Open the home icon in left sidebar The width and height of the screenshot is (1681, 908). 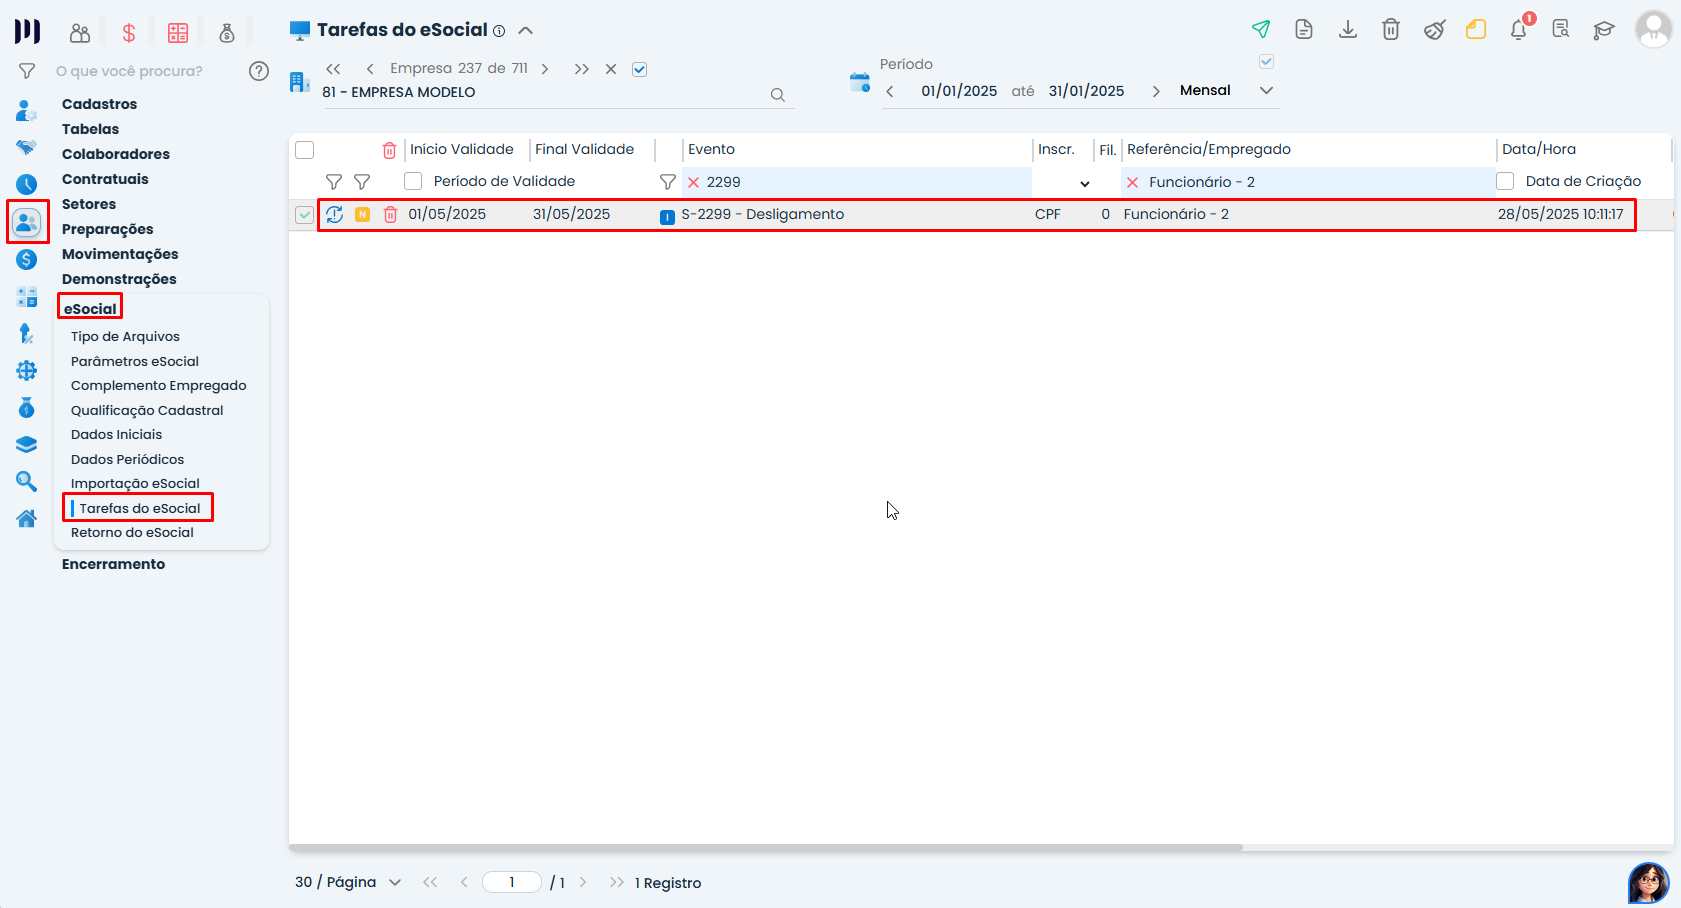27,518
